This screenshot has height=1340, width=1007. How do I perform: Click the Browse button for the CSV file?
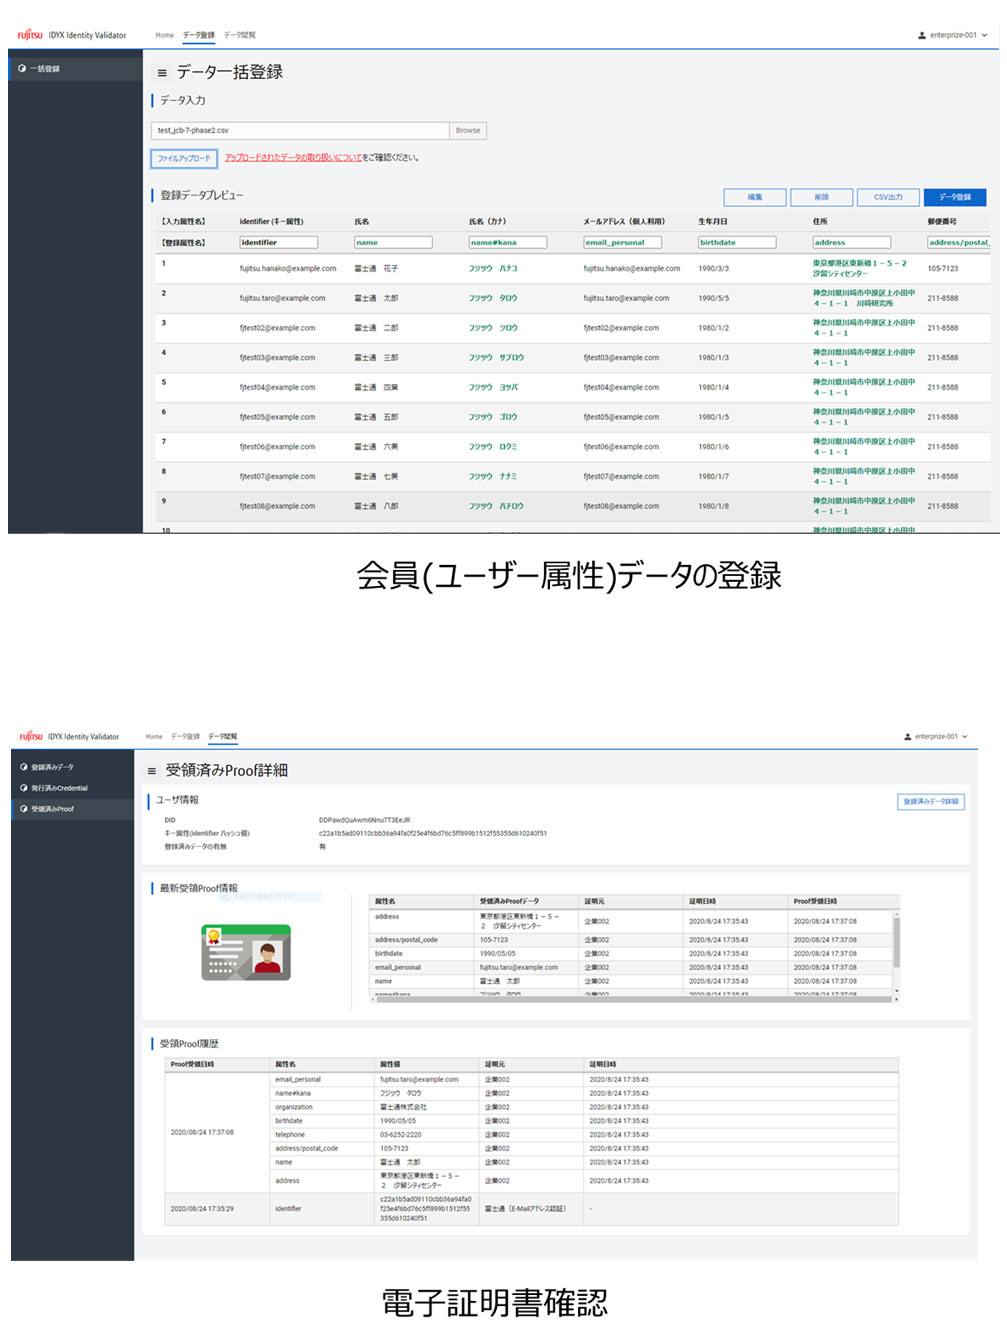(468, 131)
